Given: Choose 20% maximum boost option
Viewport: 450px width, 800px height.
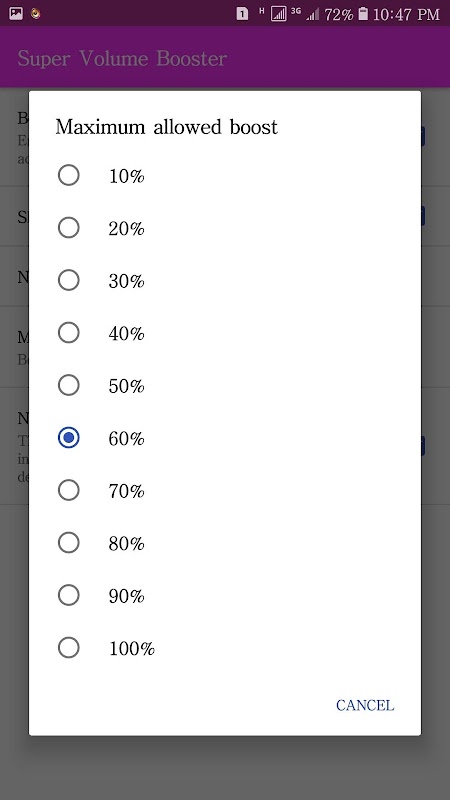Looking at the screenshot, I should pos(68,228).
